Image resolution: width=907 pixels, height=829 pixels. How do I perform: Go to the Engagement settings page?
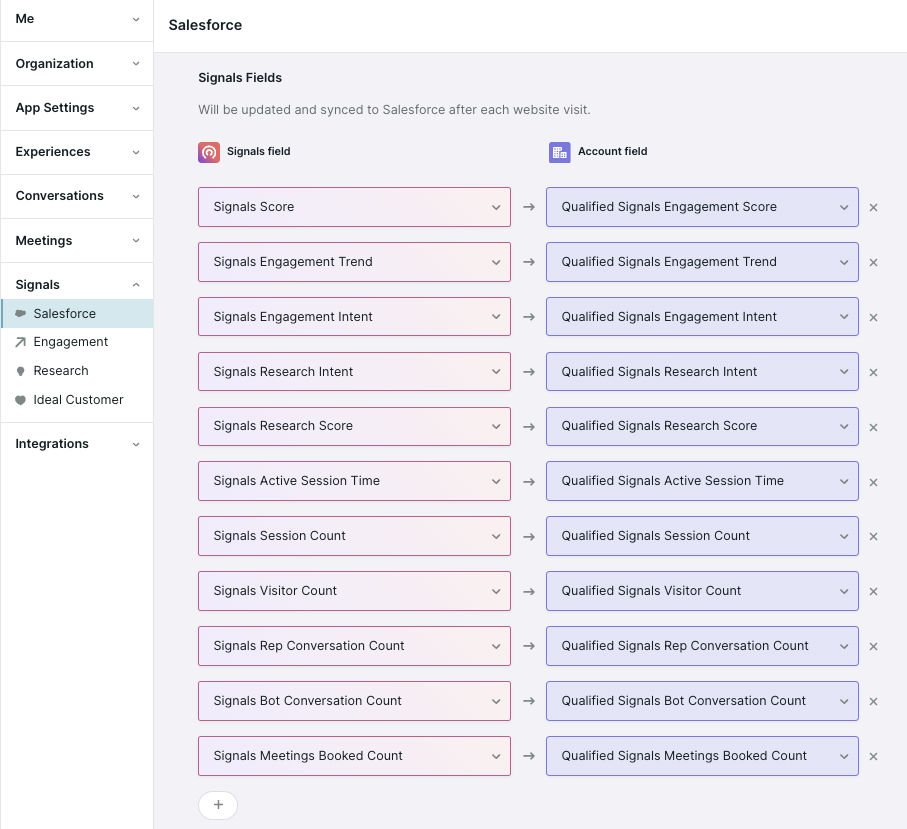[x=77, y=342]
